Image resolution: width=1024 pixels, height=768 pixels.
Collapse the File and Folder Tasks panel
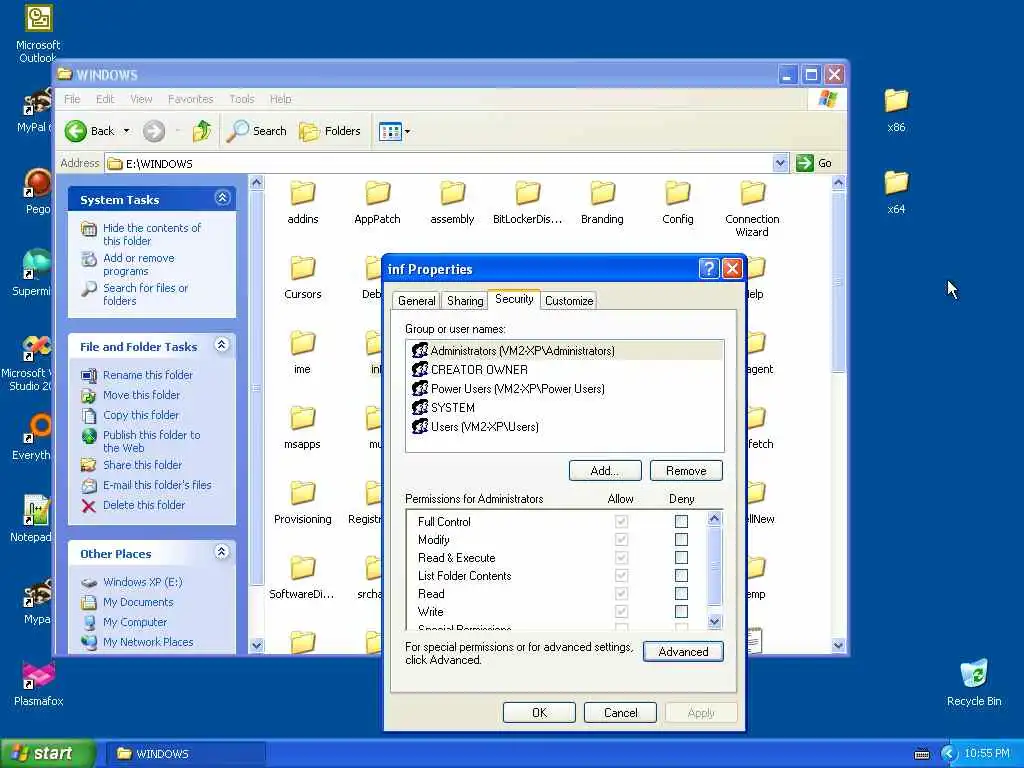(222, 345)
